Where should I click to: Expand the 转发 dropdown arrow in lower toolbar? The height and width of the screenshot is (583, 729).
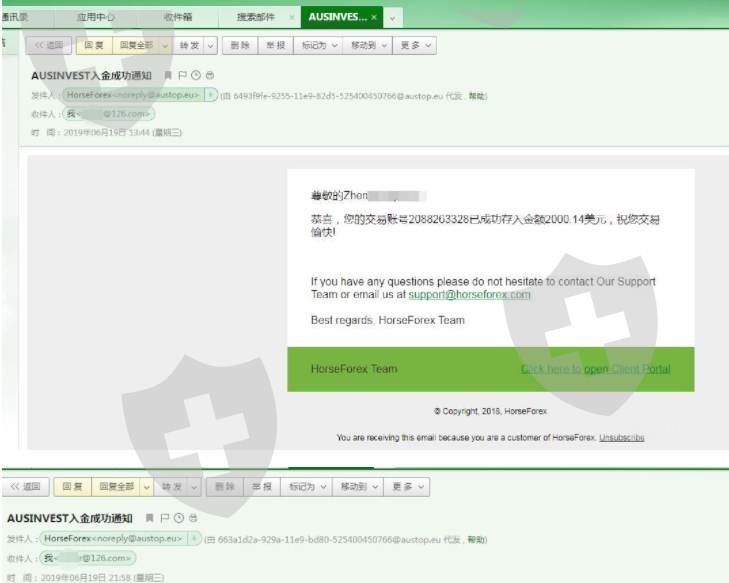194,487
